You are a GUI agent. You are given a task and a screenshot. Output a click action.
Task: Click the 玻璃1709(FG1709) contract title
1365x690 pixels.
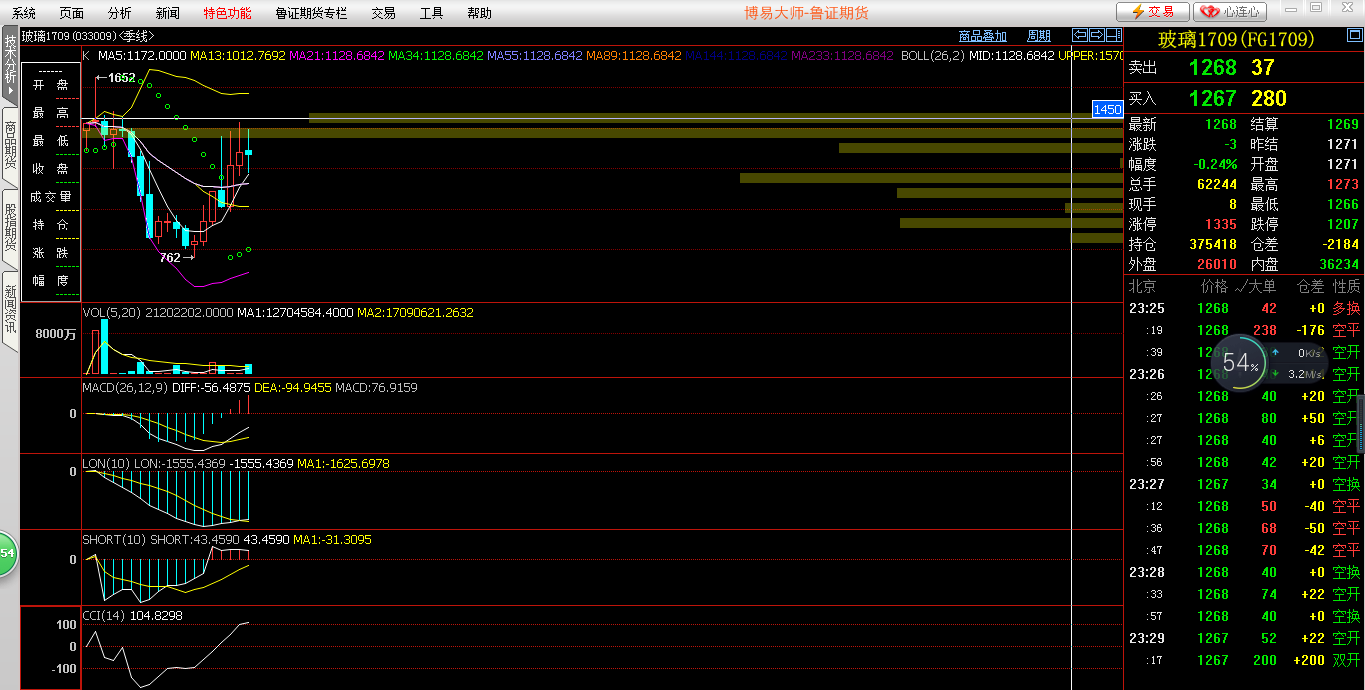pos(1235,40)
